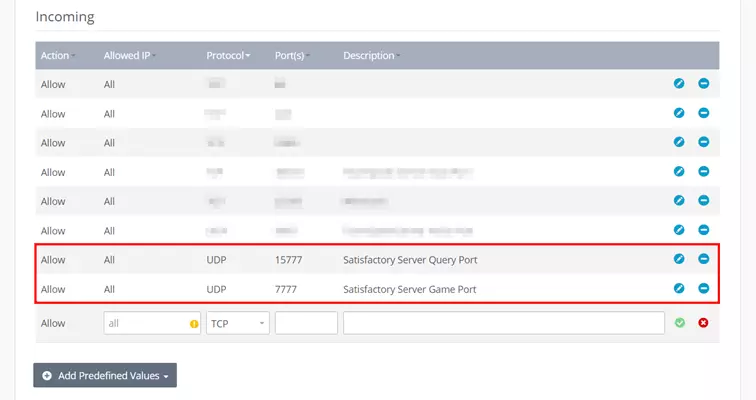Remove the Satisfactory Server Game Port rule
Image resolution: width=756 pixels, height=400 pixels.
[x=703, y=288]
